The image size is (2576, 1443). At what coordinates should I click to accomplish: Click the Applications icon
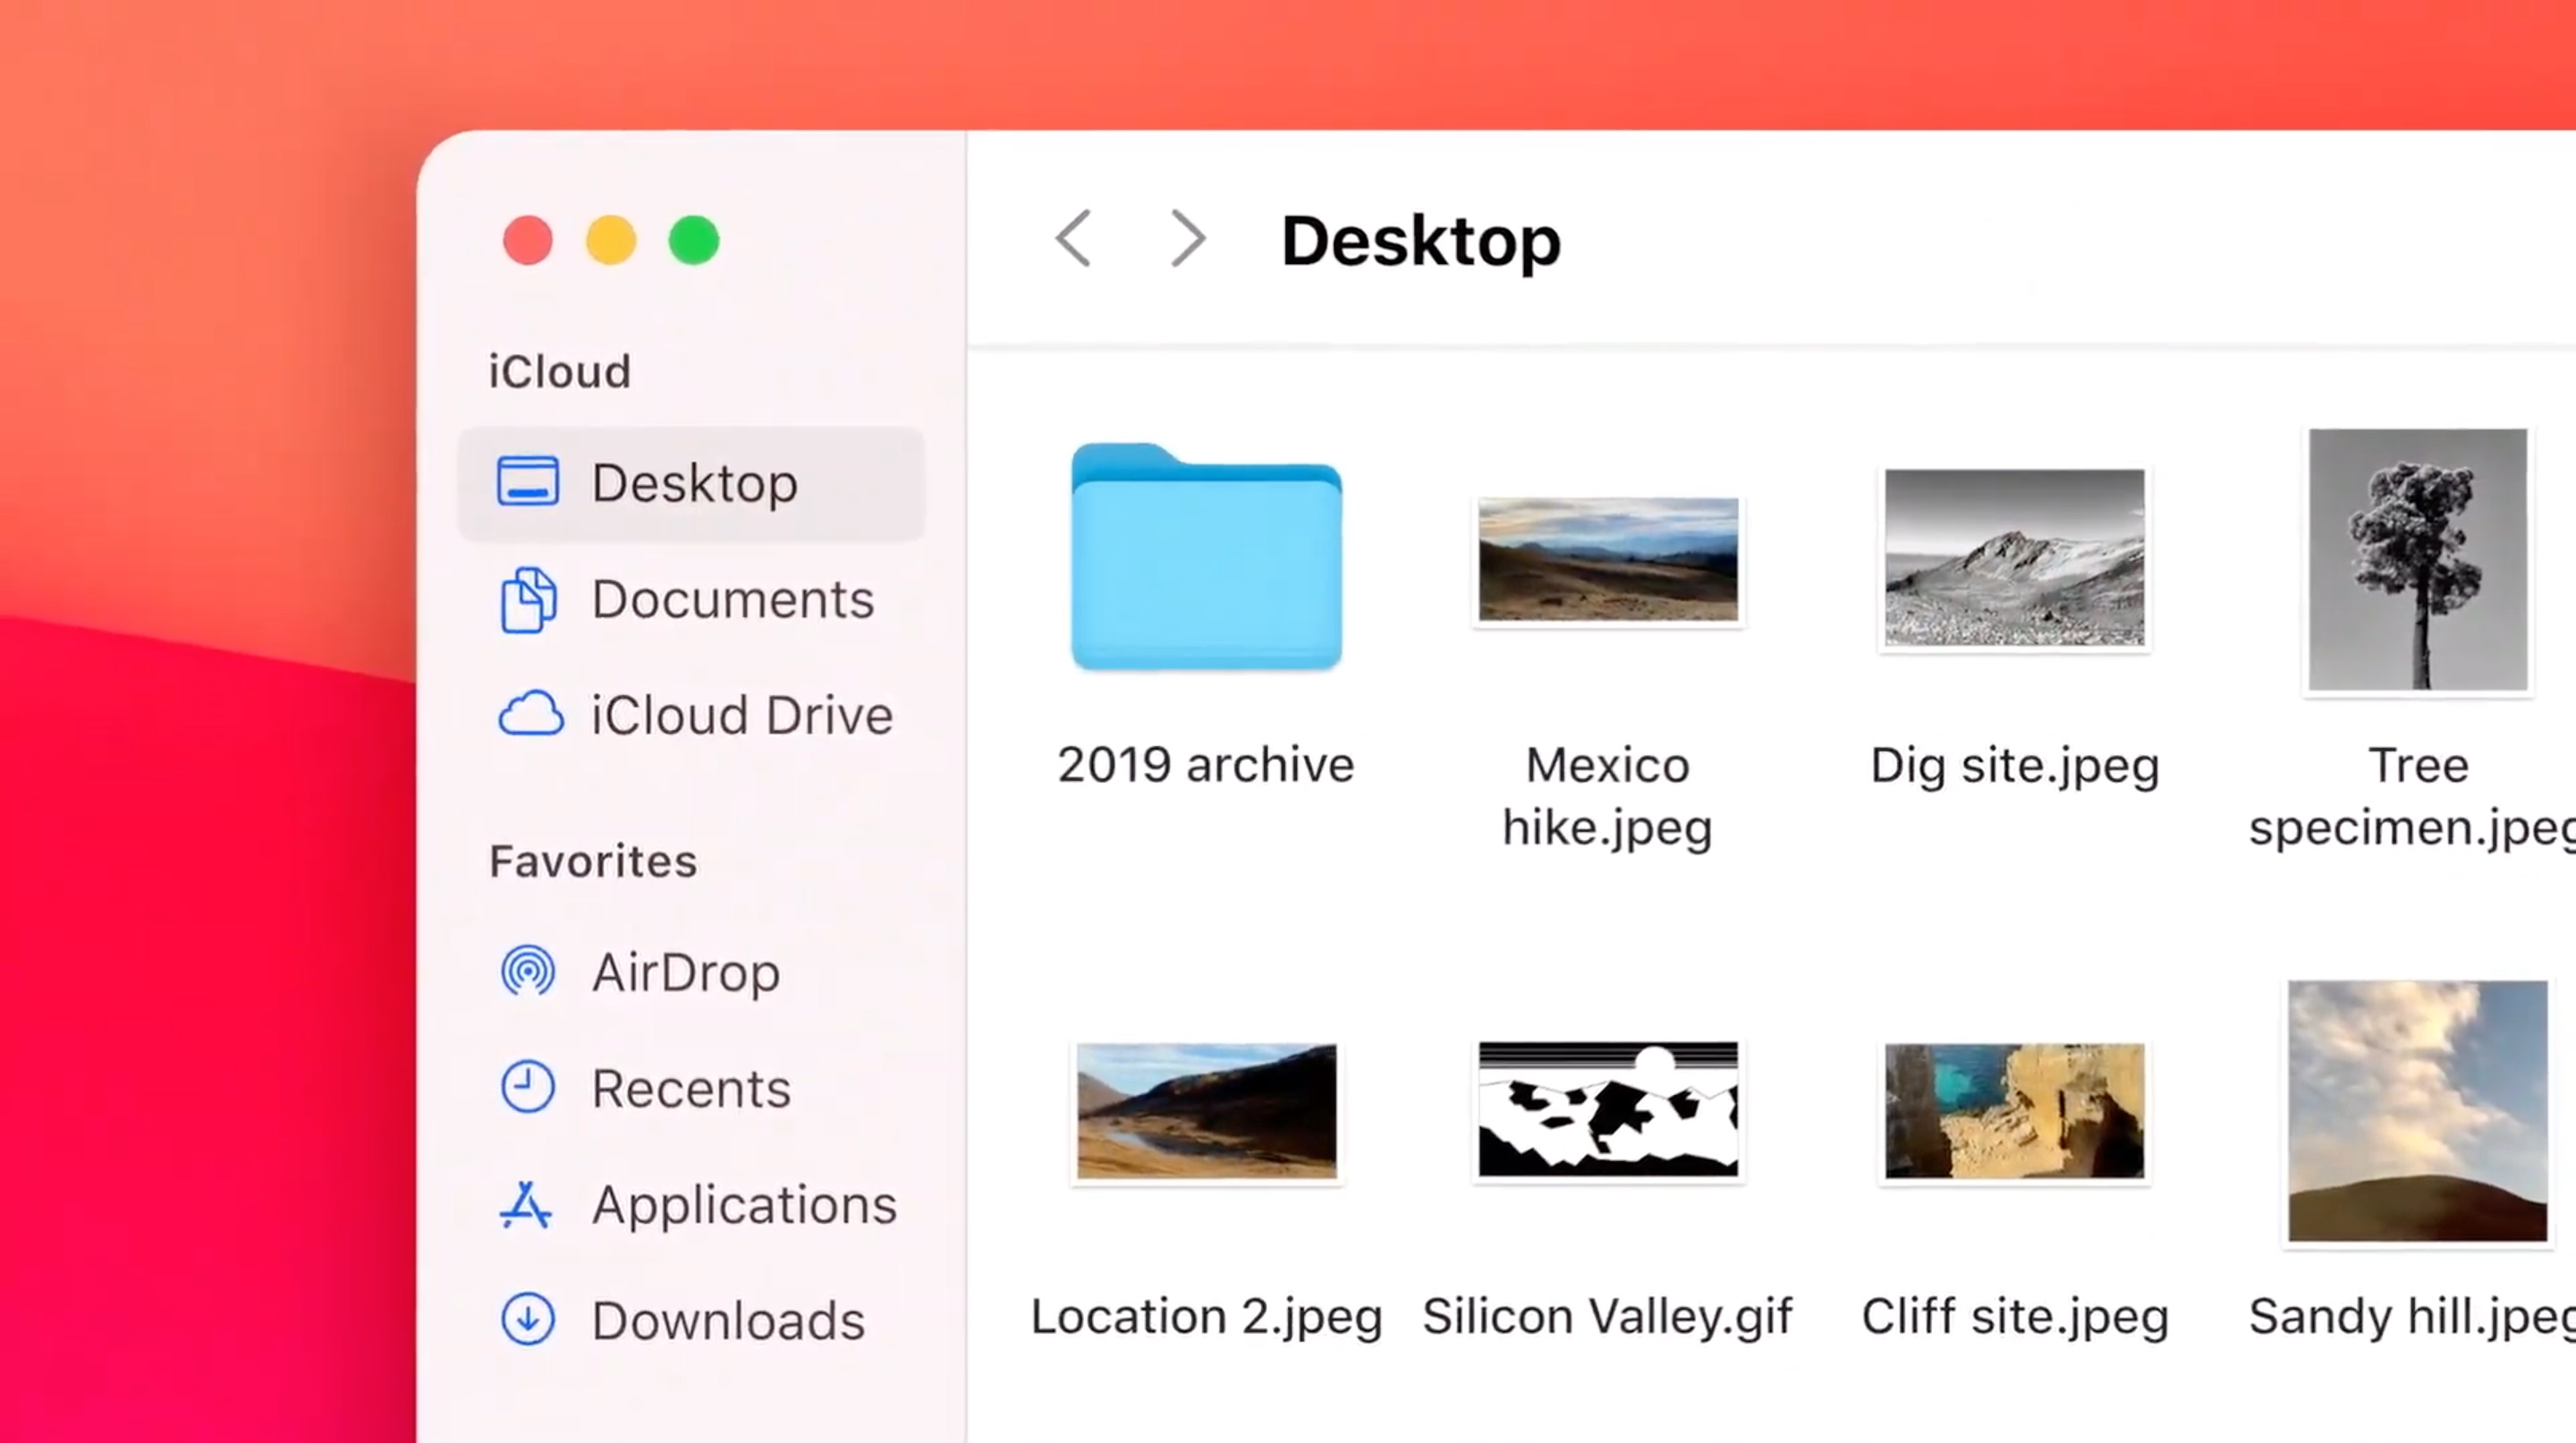click(526, 1204)
